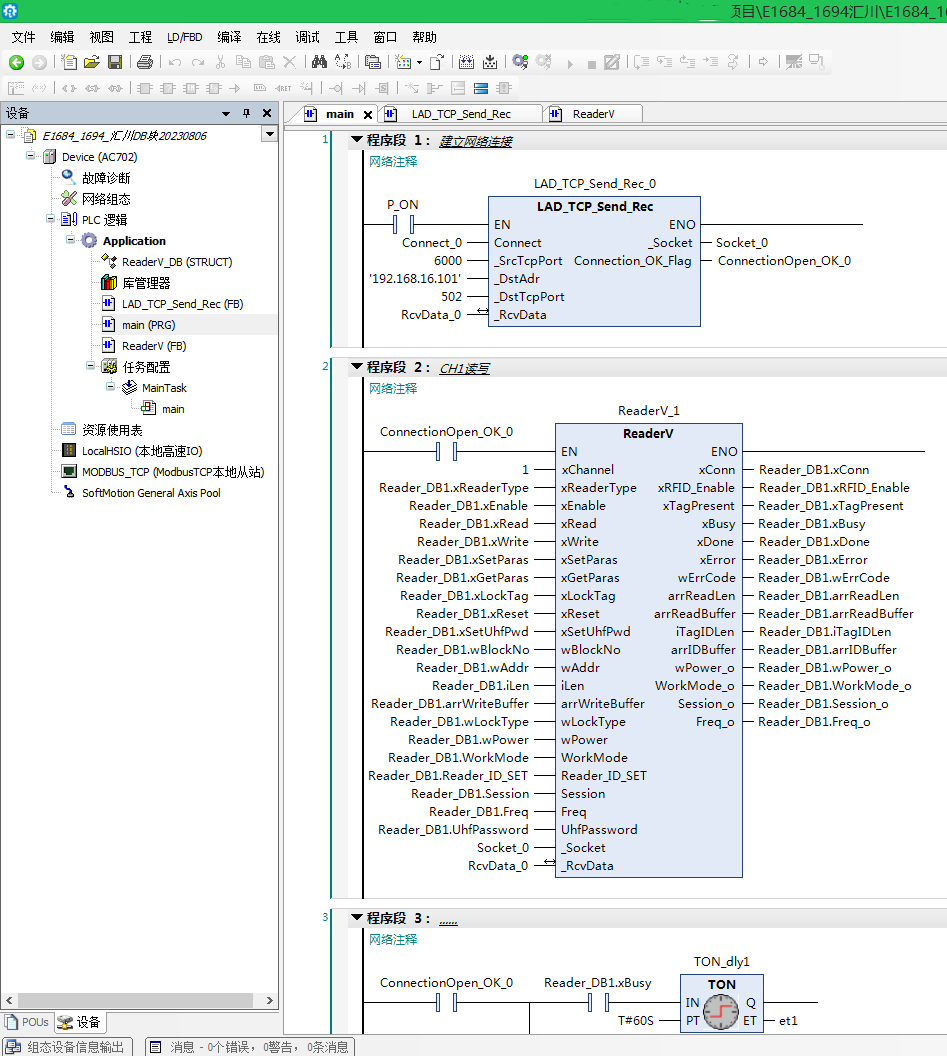Collapse the Device (AC702) tree node
947x1056 pixels.
pyautogui.click(x=31, y=157)
